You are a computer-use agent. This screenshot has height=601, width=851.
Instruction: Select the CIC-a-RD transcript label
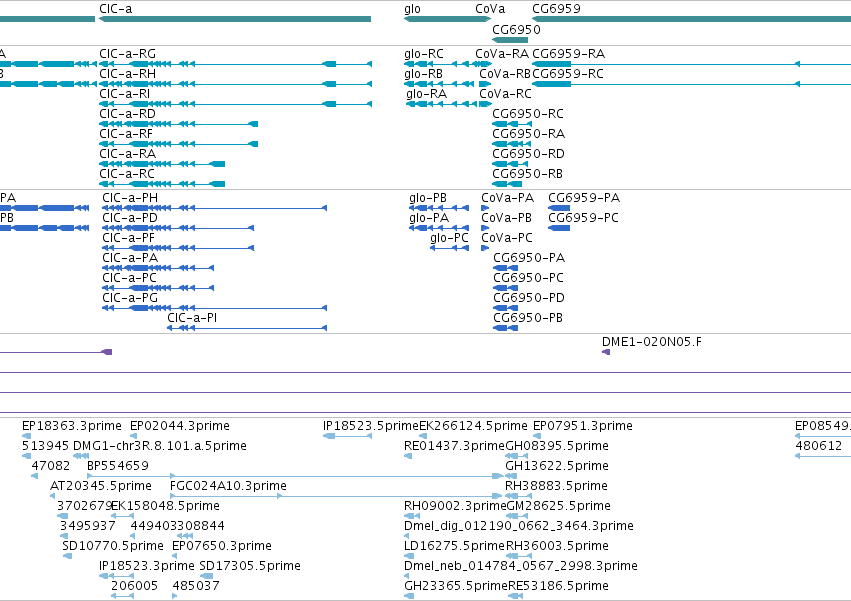128,114
